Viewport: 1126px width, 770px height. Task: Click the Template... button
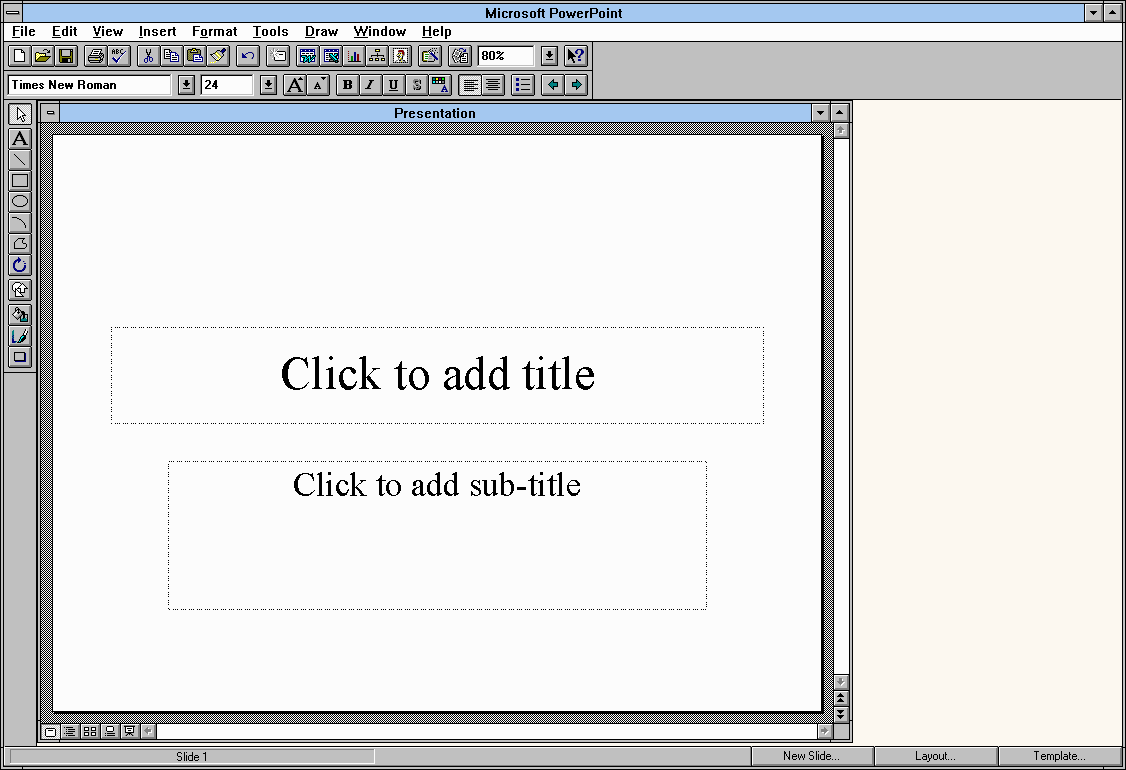[x=1059, y=756]
